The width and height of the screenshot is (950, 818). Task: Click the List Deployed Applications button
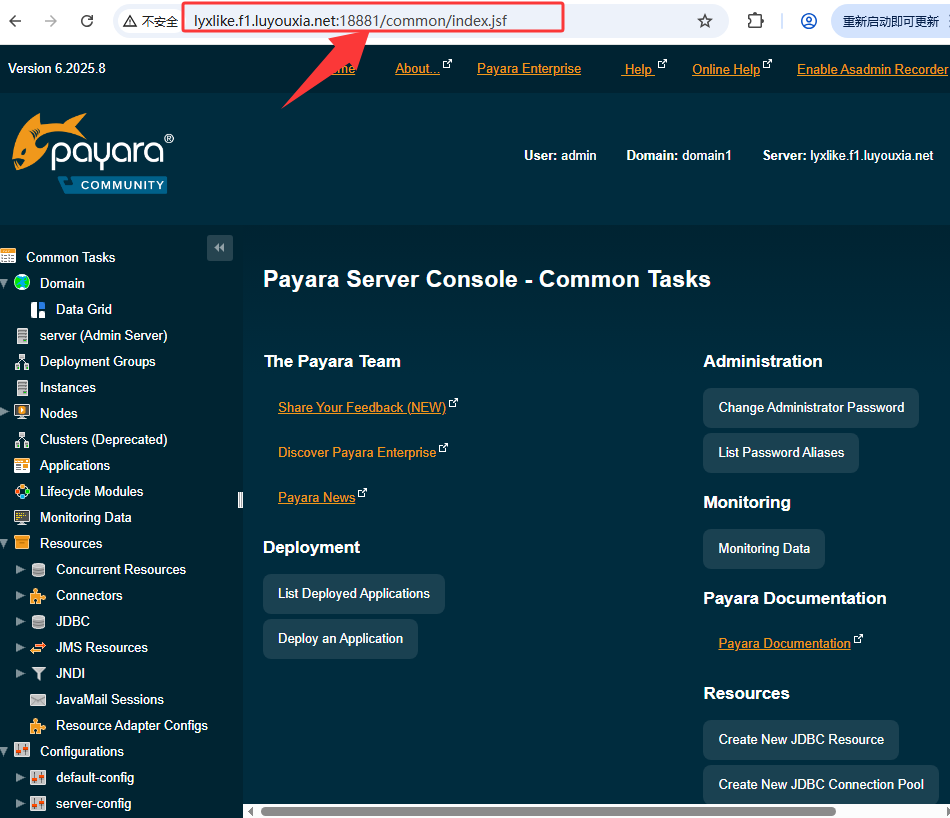pos(353,593)
